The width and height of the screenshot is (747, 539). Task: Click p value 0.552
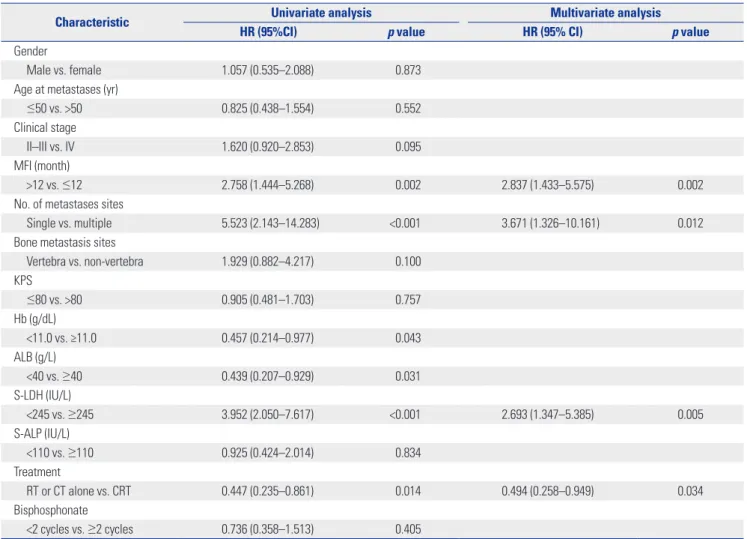coord(408,109)
